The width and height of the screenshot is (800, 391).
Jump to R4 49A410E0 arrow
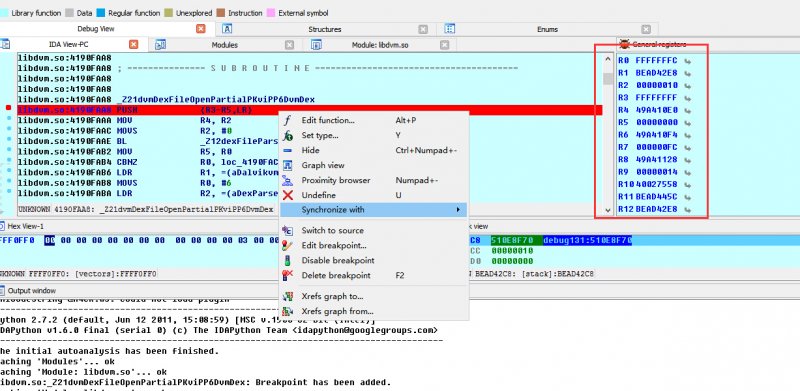(687, 110)
